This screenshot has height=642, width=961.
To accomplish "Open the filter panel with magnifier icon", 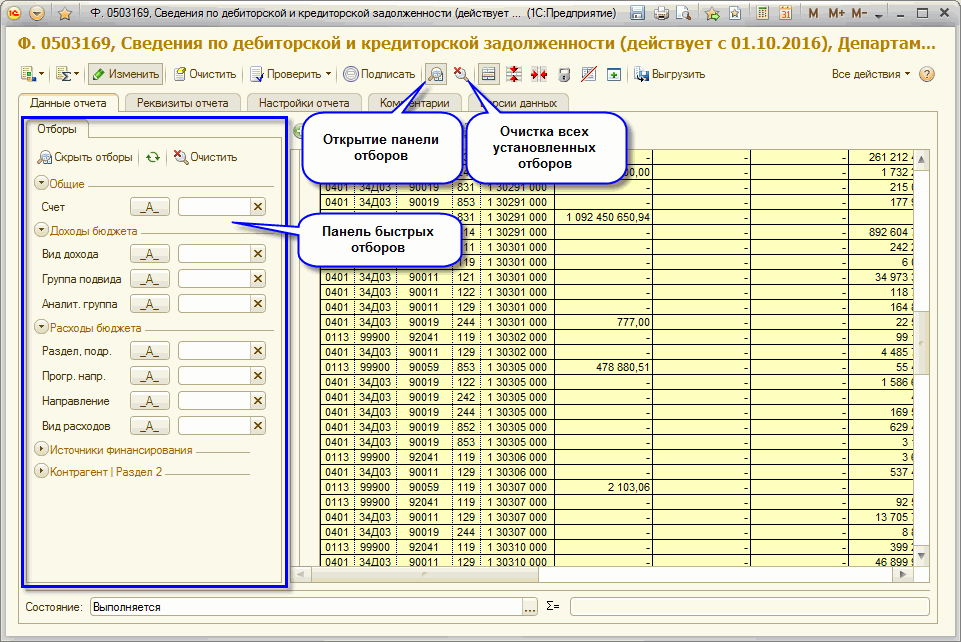I will tap(436, 74).
